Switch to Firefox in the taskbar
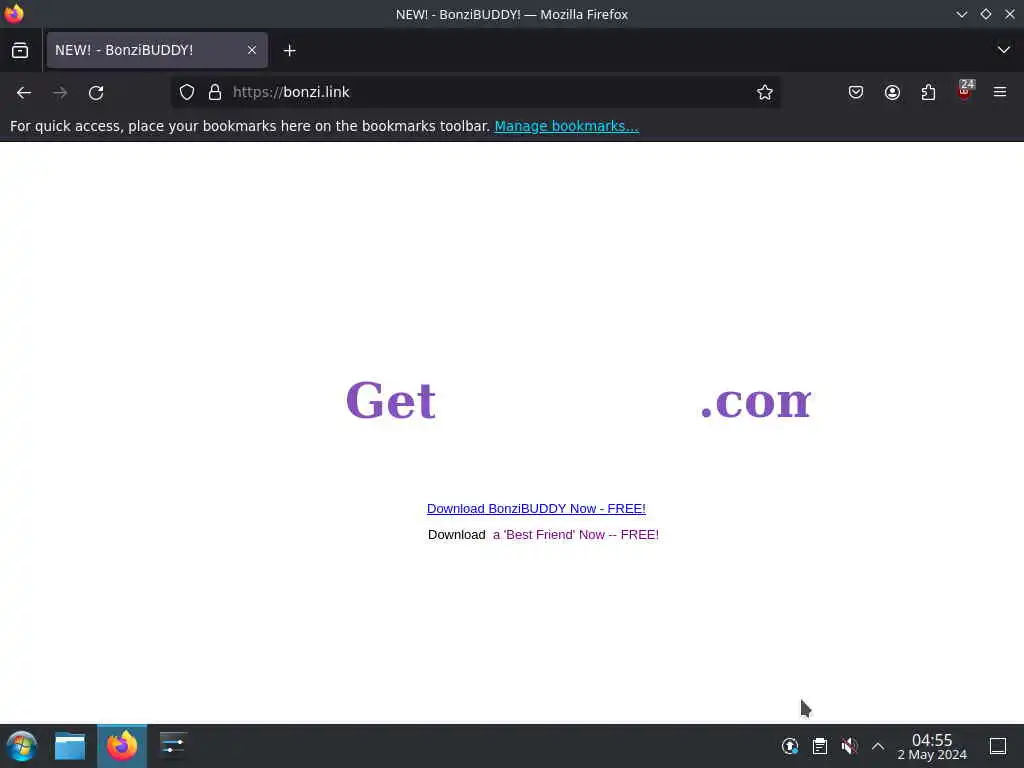The width and height of the screenshot is (1024, 768). [x=121, y=746]
